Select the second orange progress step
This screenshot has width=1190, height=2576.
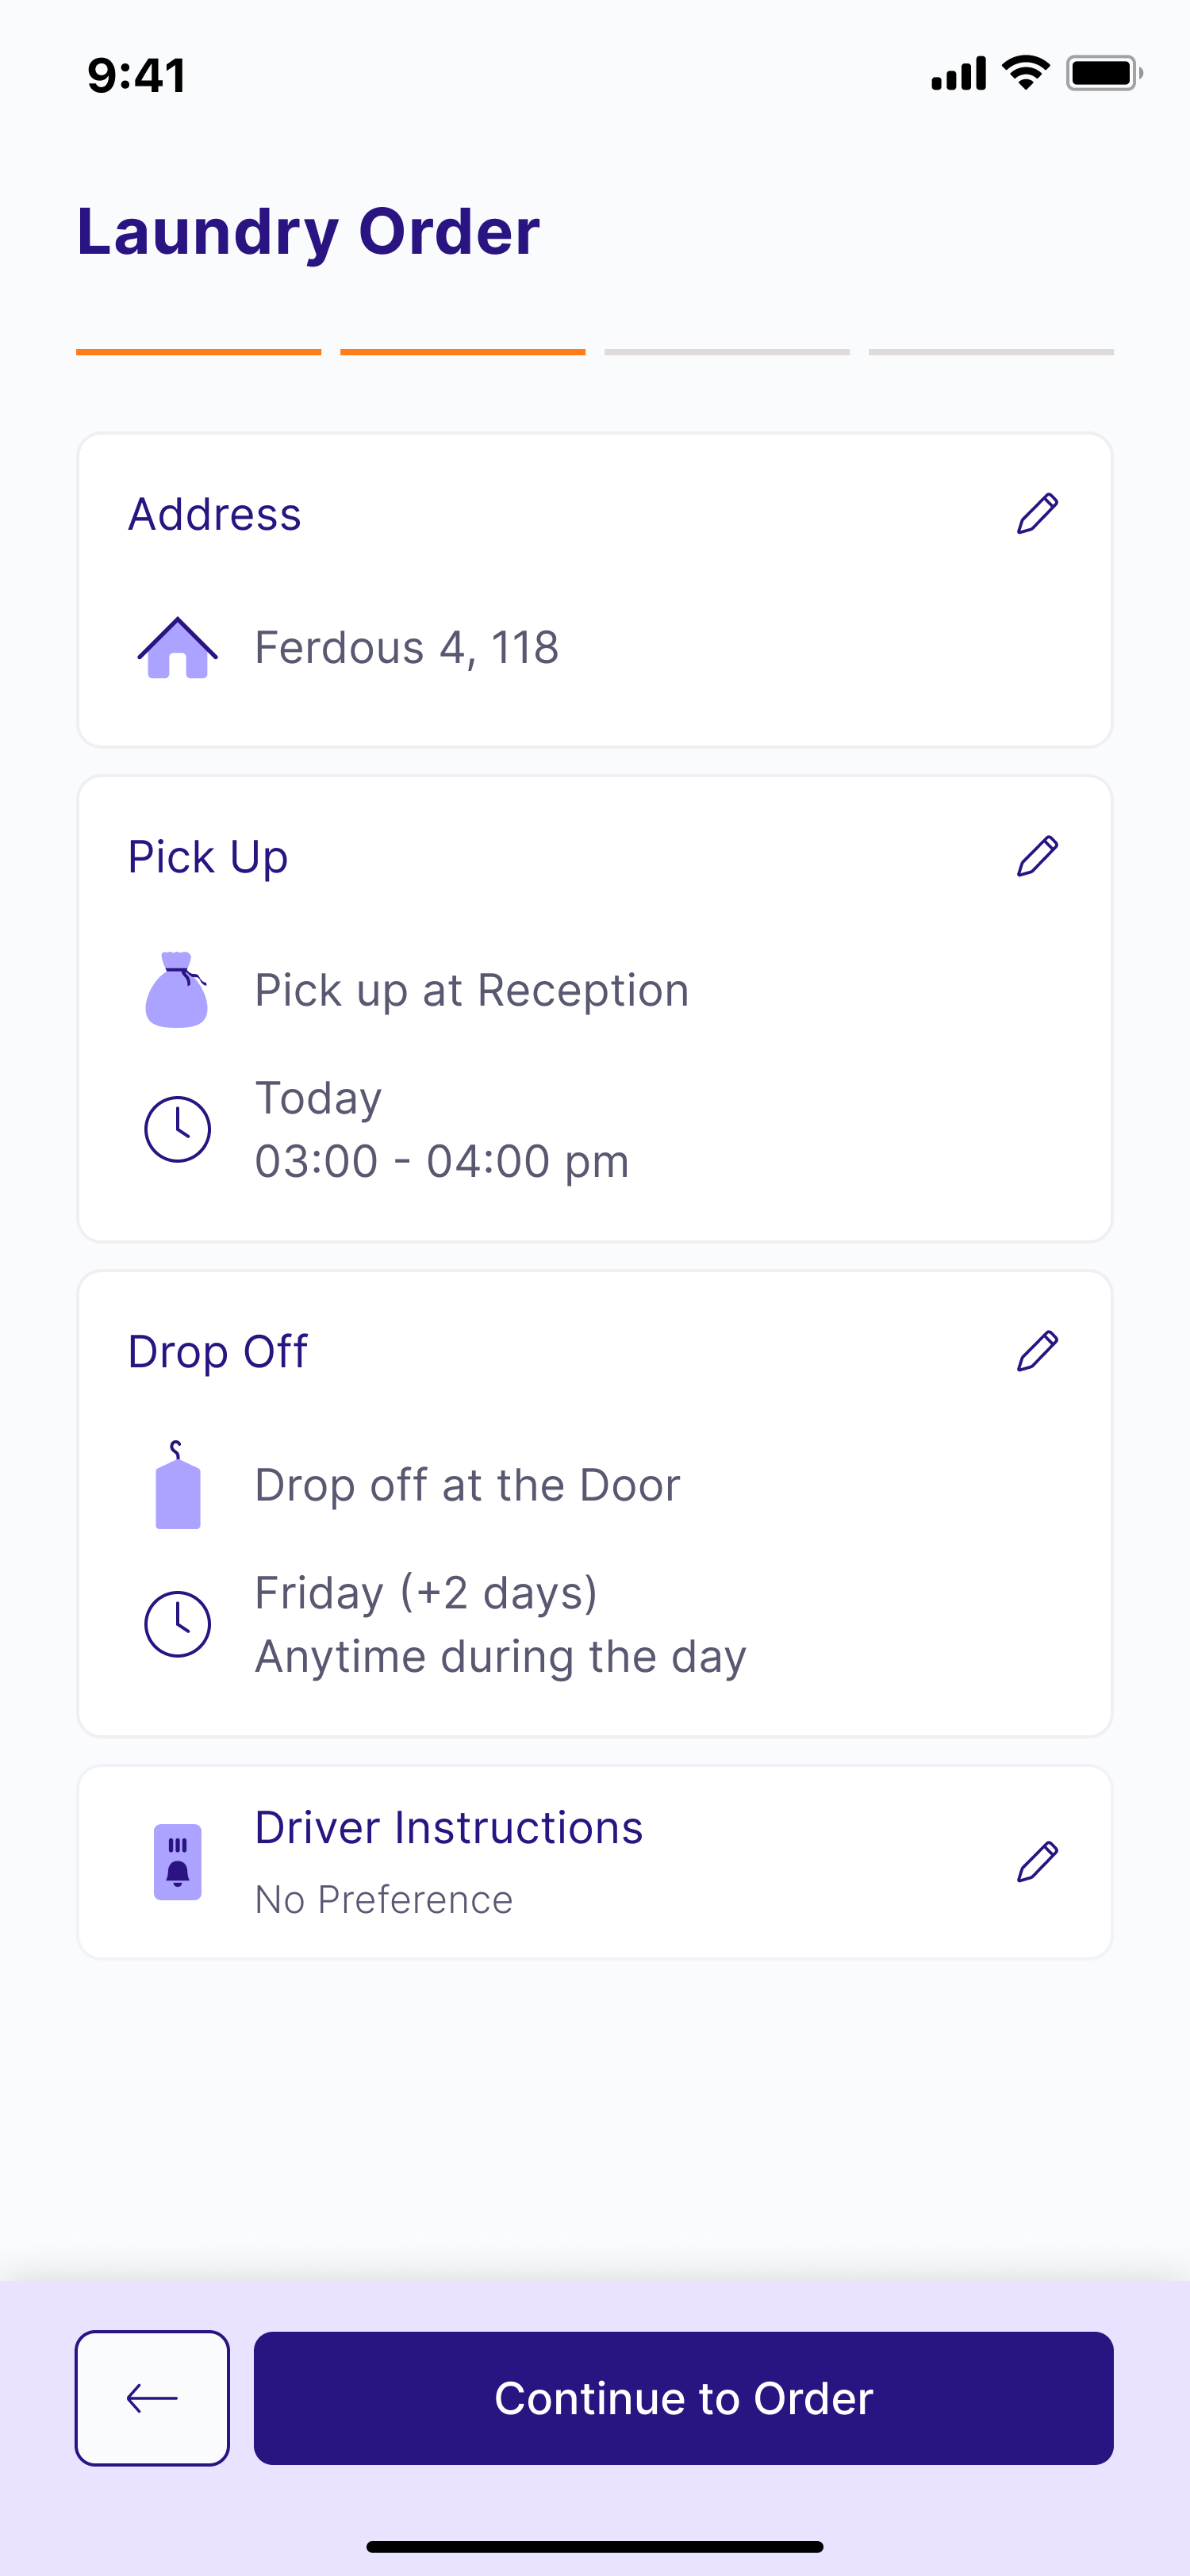463,352
